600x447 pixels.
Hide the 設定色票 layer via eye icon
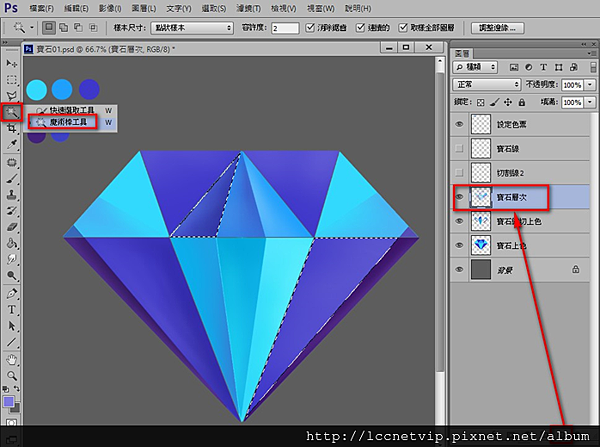click(x=460, y=124)
